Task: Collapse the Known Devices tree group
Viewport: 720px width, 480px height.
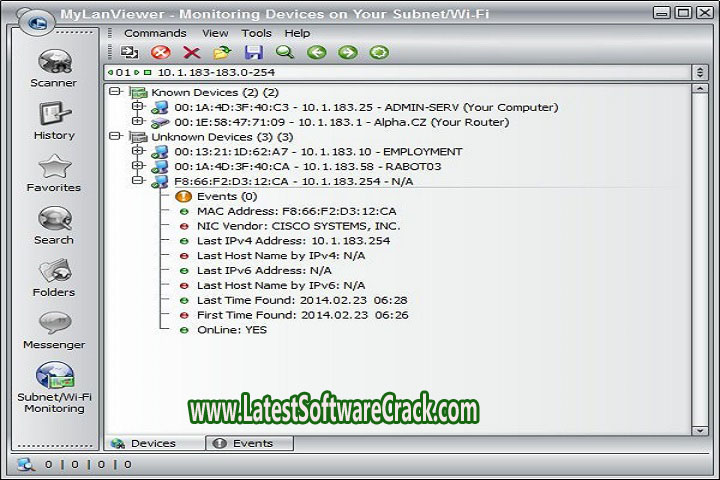Action: [x=117, y=92]
